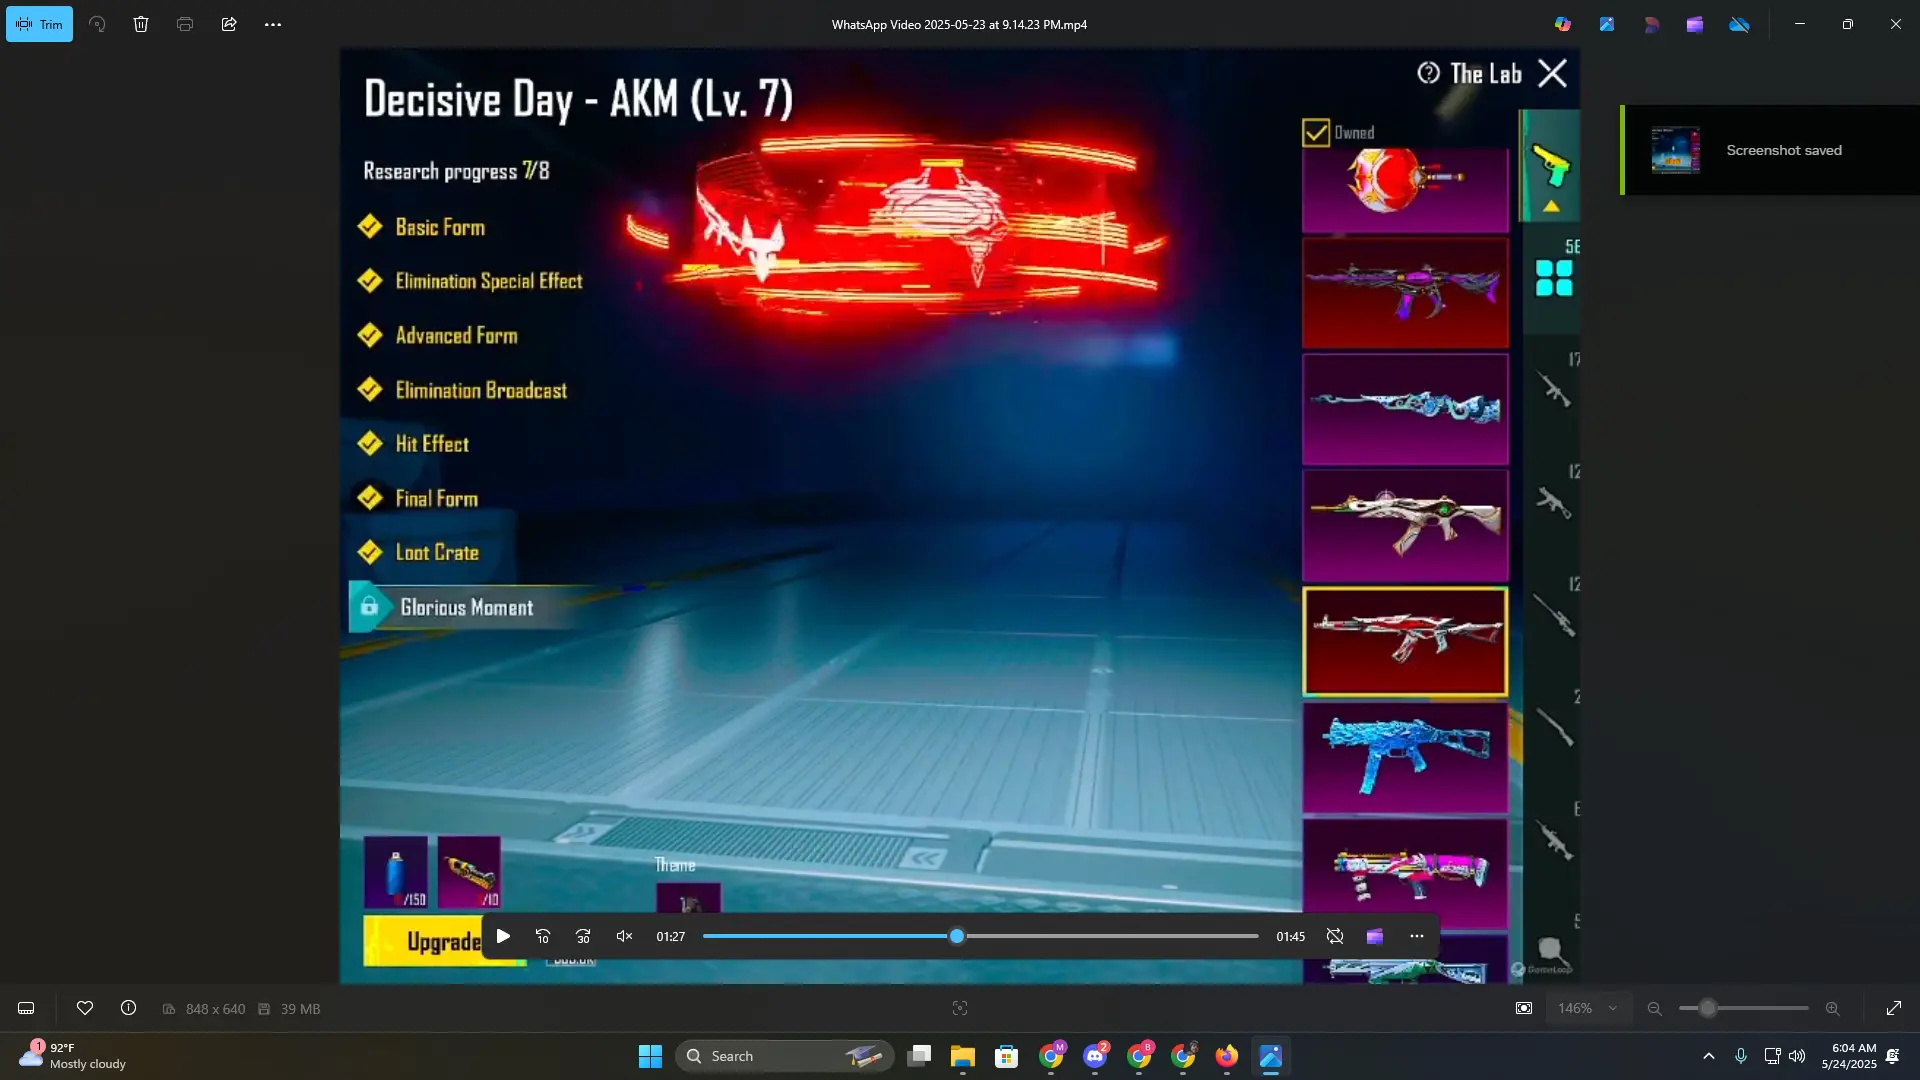Image resolution: width=1920 pixels, height=1080 pixels.
Task: Click the zoom slider handle
Action: (x=1708, y=1008)
